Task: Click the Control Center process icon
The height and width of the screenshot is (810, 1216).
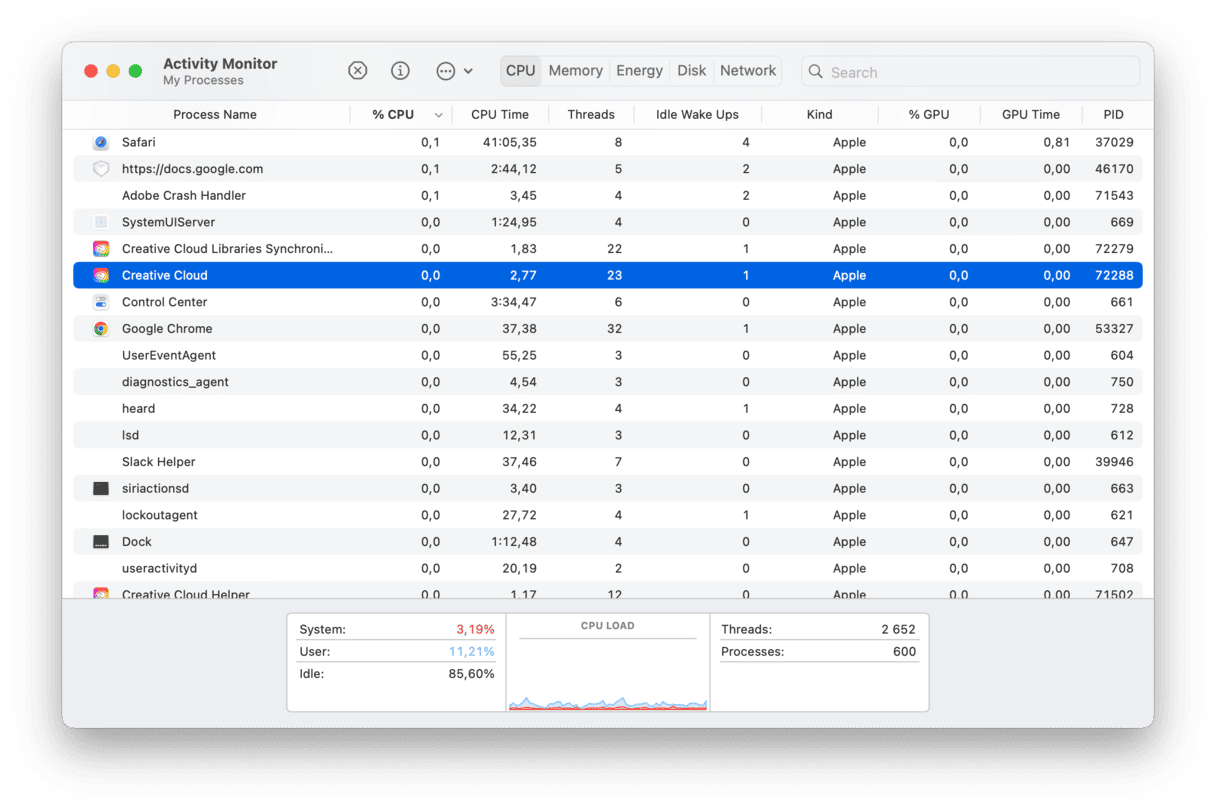Action: (x=101, y=302)
